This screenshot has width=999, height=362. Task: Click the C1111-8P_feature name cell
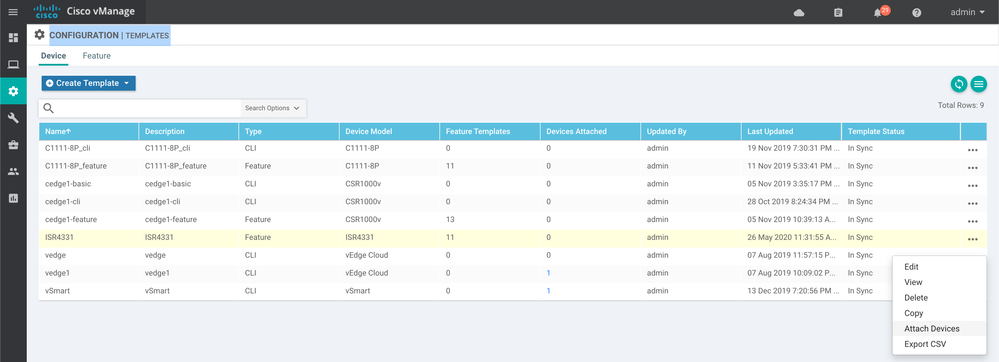coord(89,166)
